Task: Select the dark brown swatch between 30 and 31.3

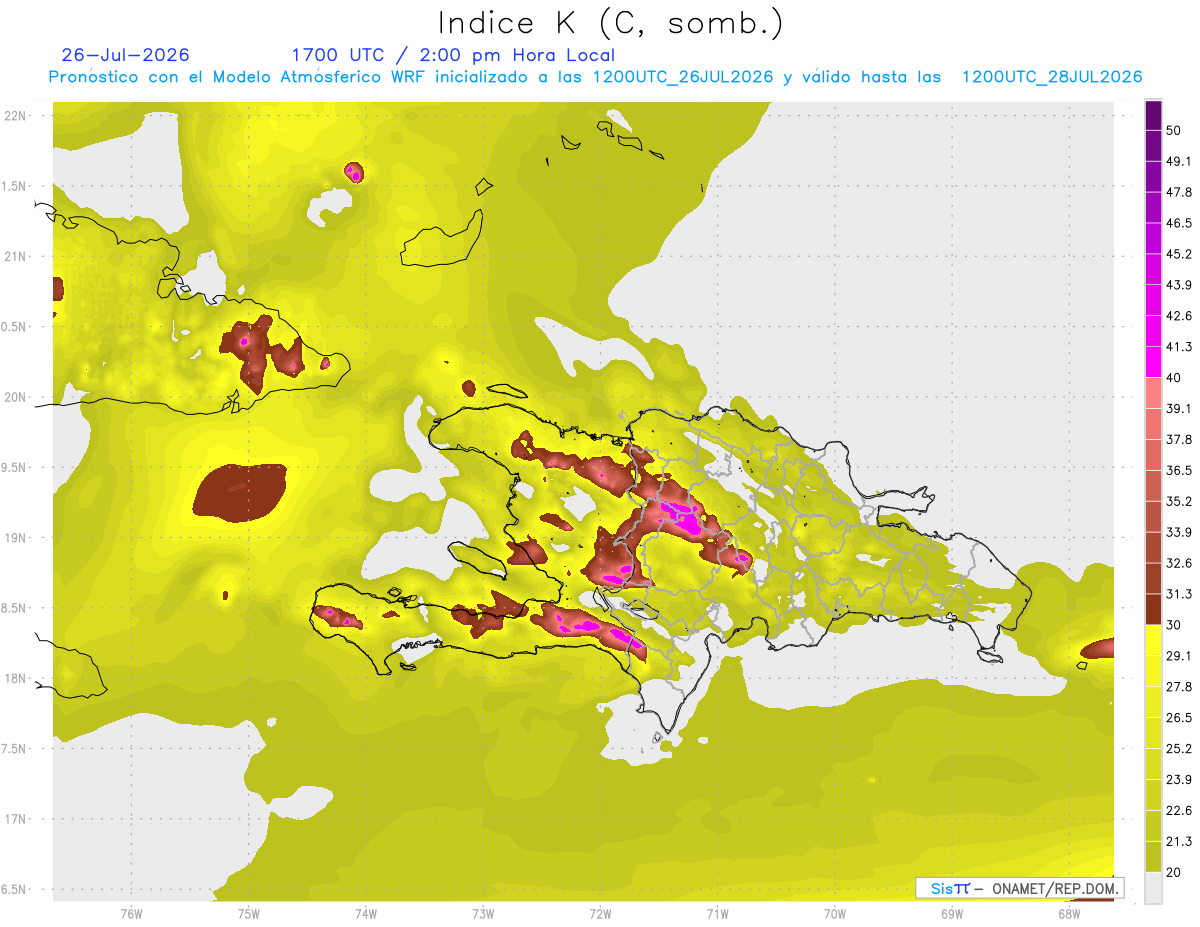Action: click(x=1153, y=609)
